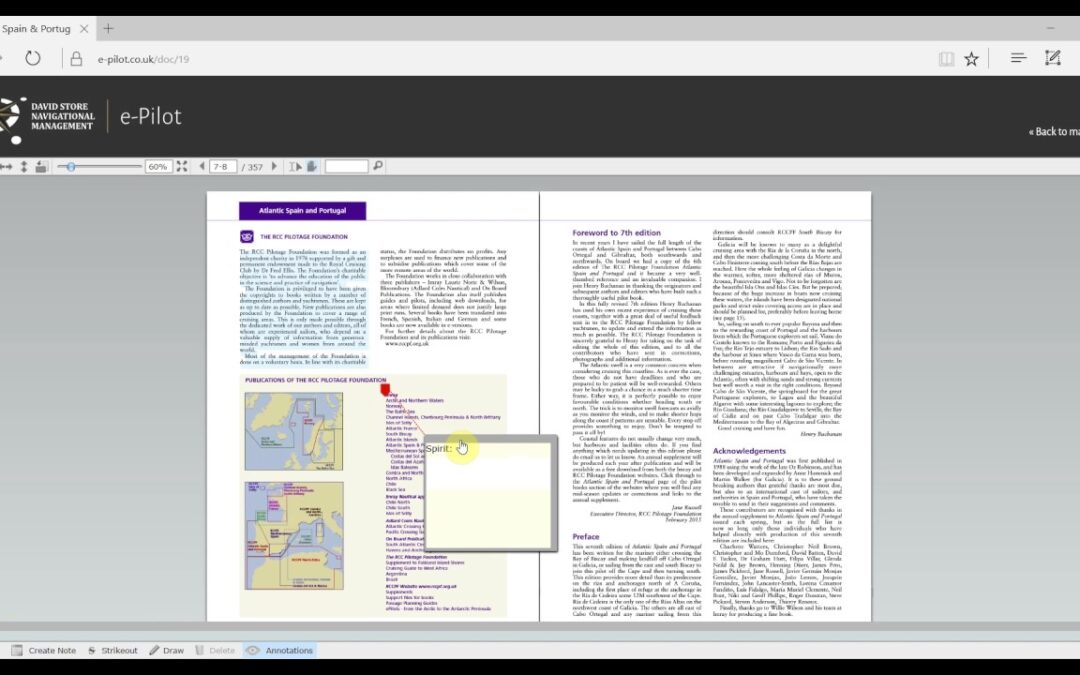Click the Back to main link
The height and width of the screenshot is (675, 1080).
coord(1054,132)
